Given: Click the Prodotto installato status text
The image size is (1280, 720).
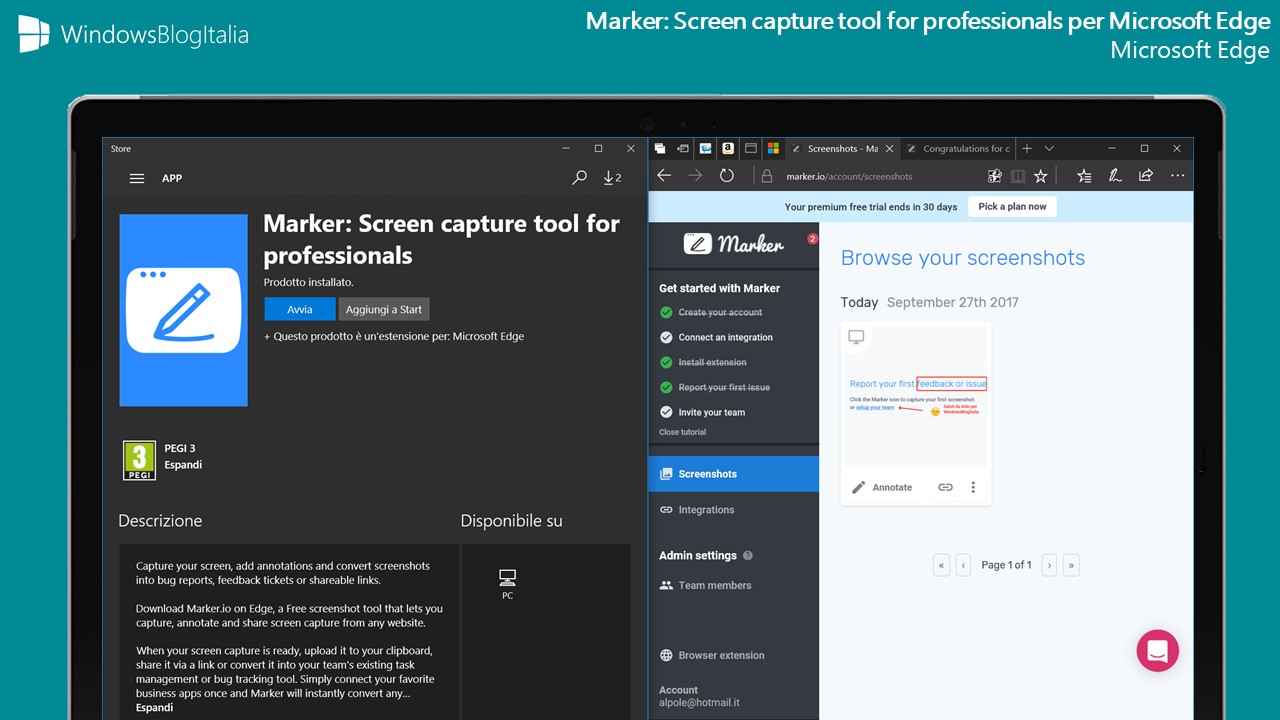Looking at the screenshot, I should [308, 282].
